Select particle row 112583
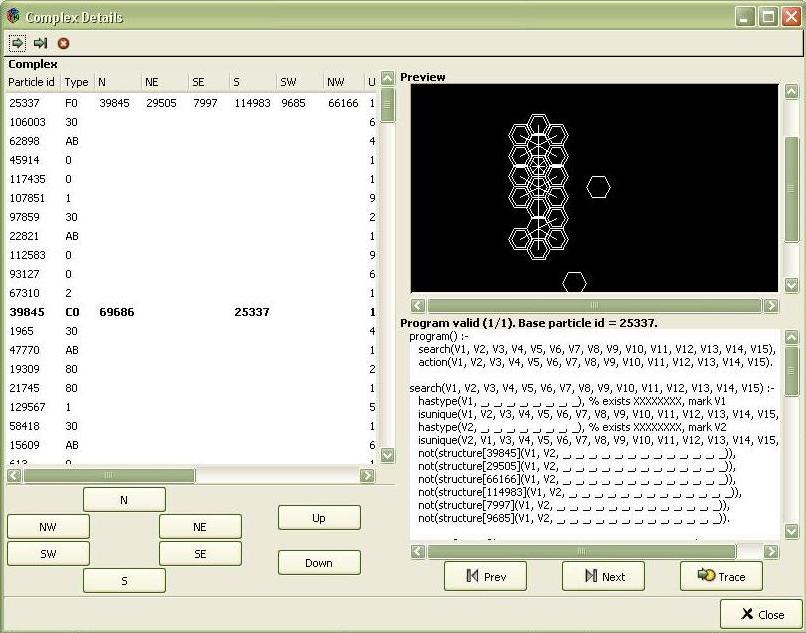The width and height of the screenshot is (806, 633). pos(192,255)
